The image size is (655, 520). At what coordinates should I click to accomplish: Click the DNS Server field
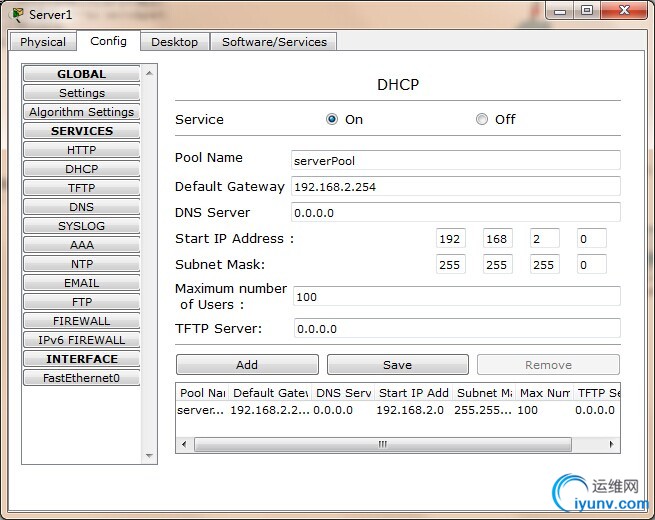click(455, 213)
